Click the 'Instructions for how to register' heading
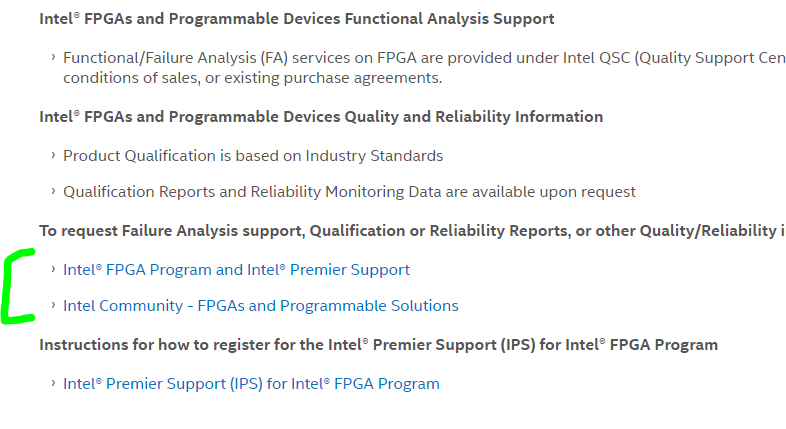 [378, 345]
